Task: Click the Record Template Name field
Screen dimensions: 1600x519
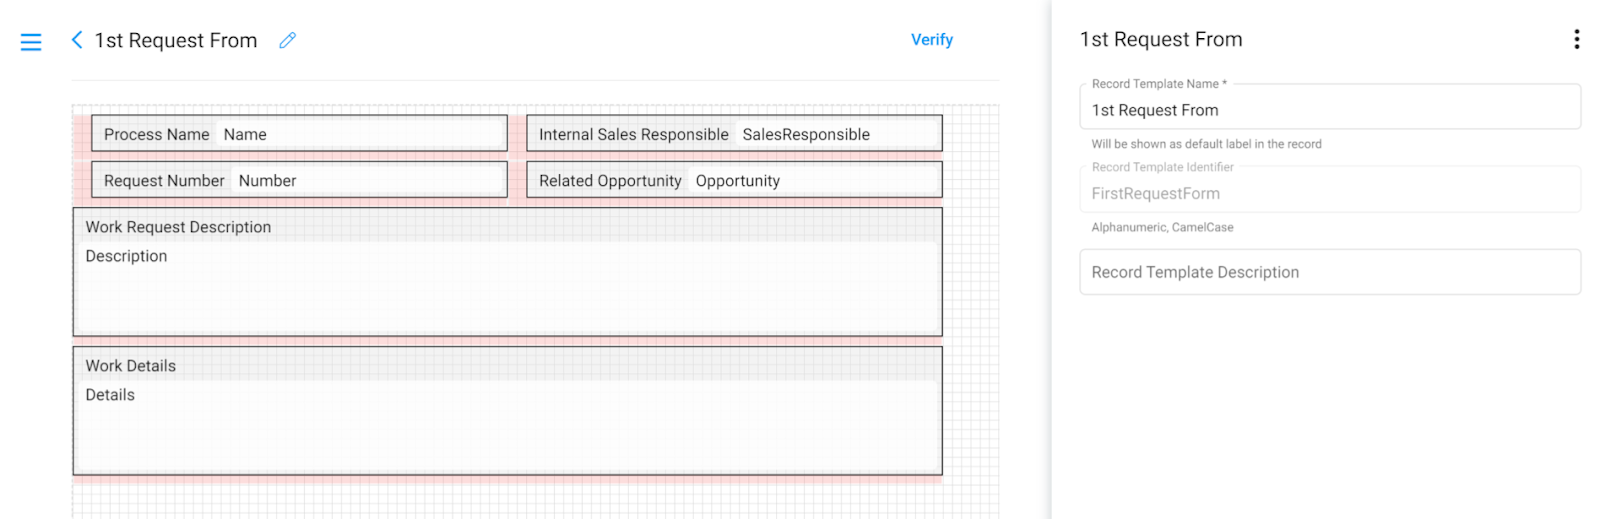Action: point(1330,107)
